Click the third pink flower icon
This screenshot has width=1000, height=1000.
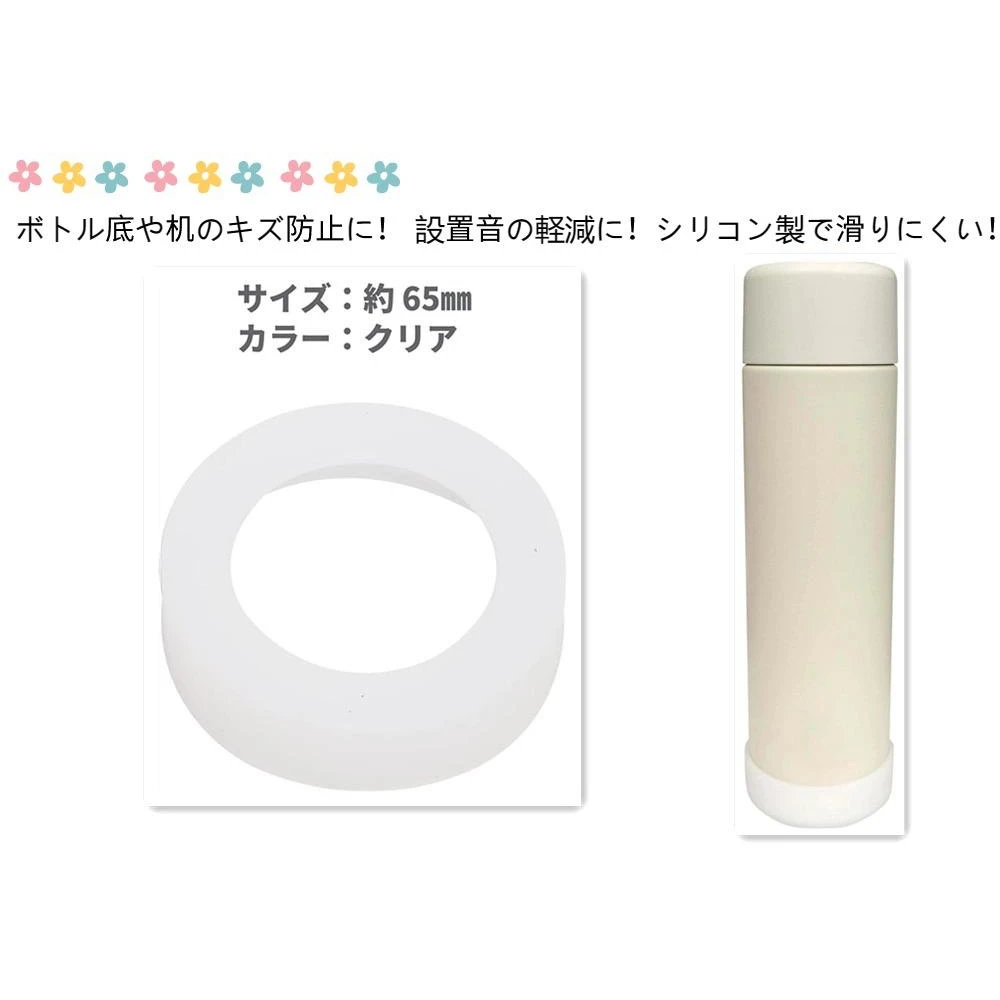(x=297, y=176)
